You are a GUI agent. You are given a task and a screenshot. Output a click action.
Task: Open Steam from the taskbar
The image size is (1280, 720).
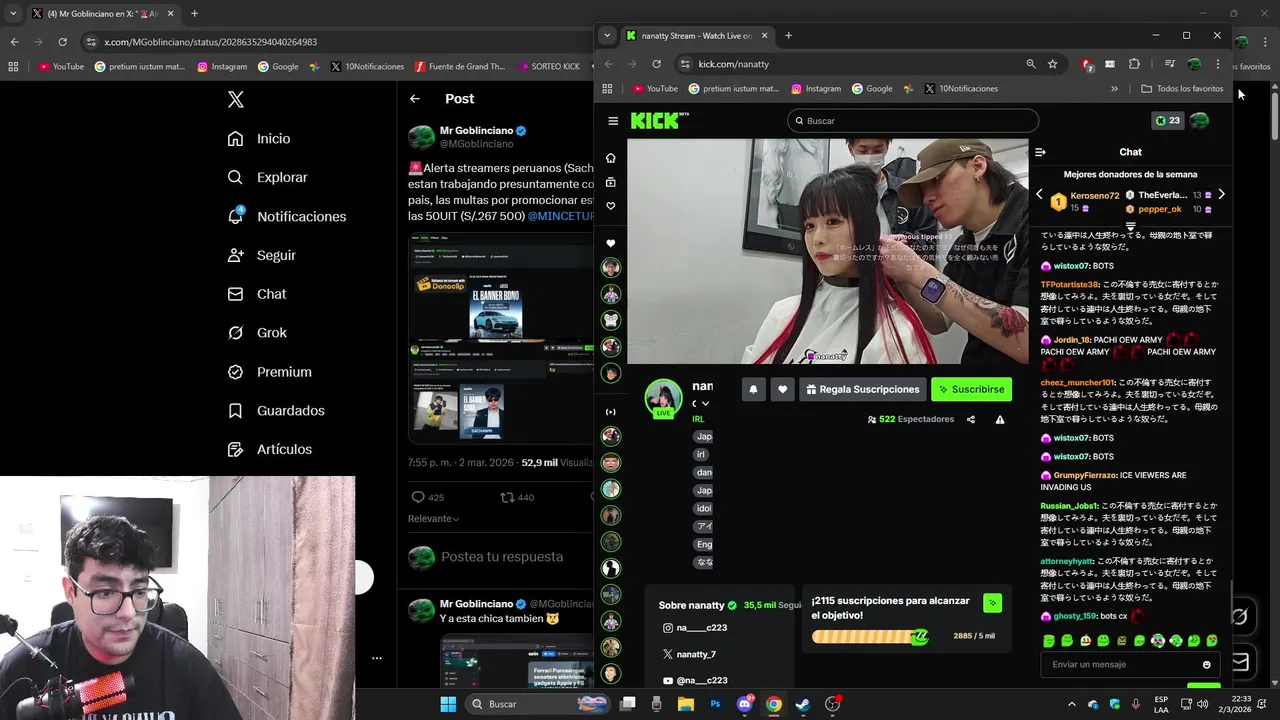tap(803, 704)
